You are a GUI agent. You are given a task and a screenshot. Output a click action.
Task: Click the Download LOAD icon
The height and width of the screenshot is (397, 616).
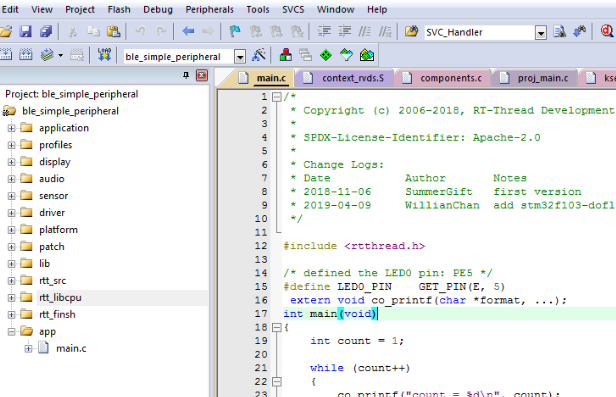(x=104, y=55)
